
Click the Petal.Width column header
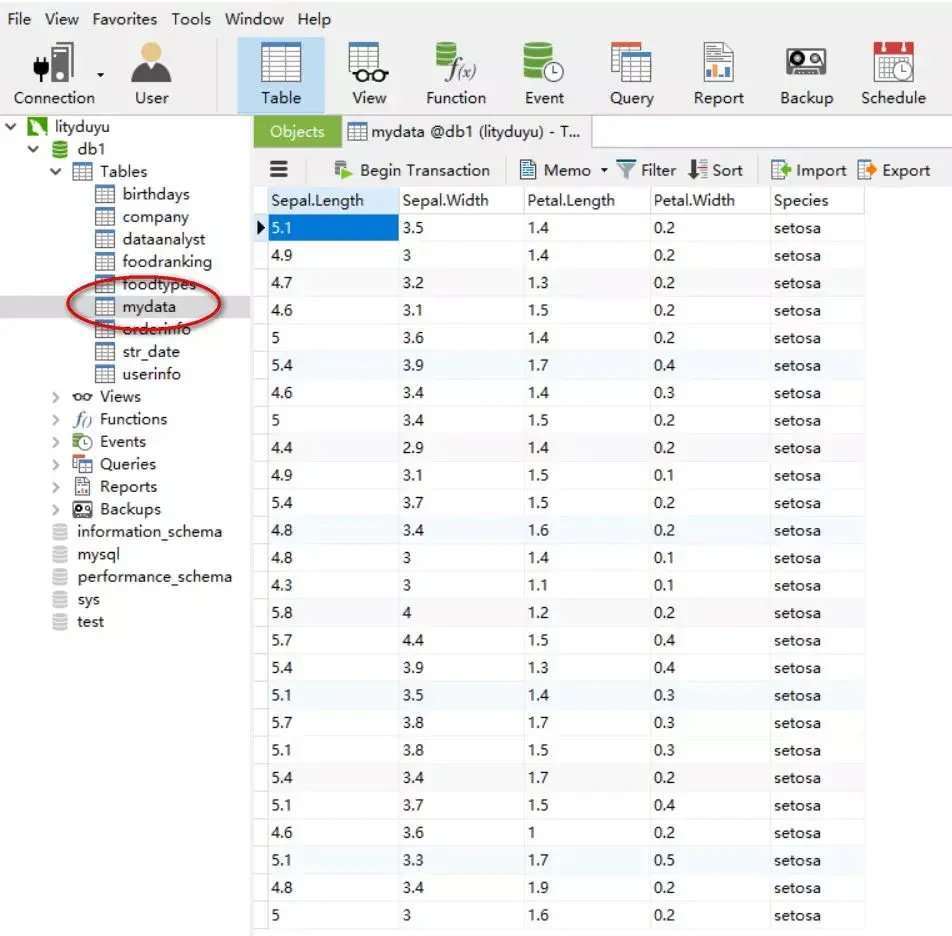coord(710,200)
